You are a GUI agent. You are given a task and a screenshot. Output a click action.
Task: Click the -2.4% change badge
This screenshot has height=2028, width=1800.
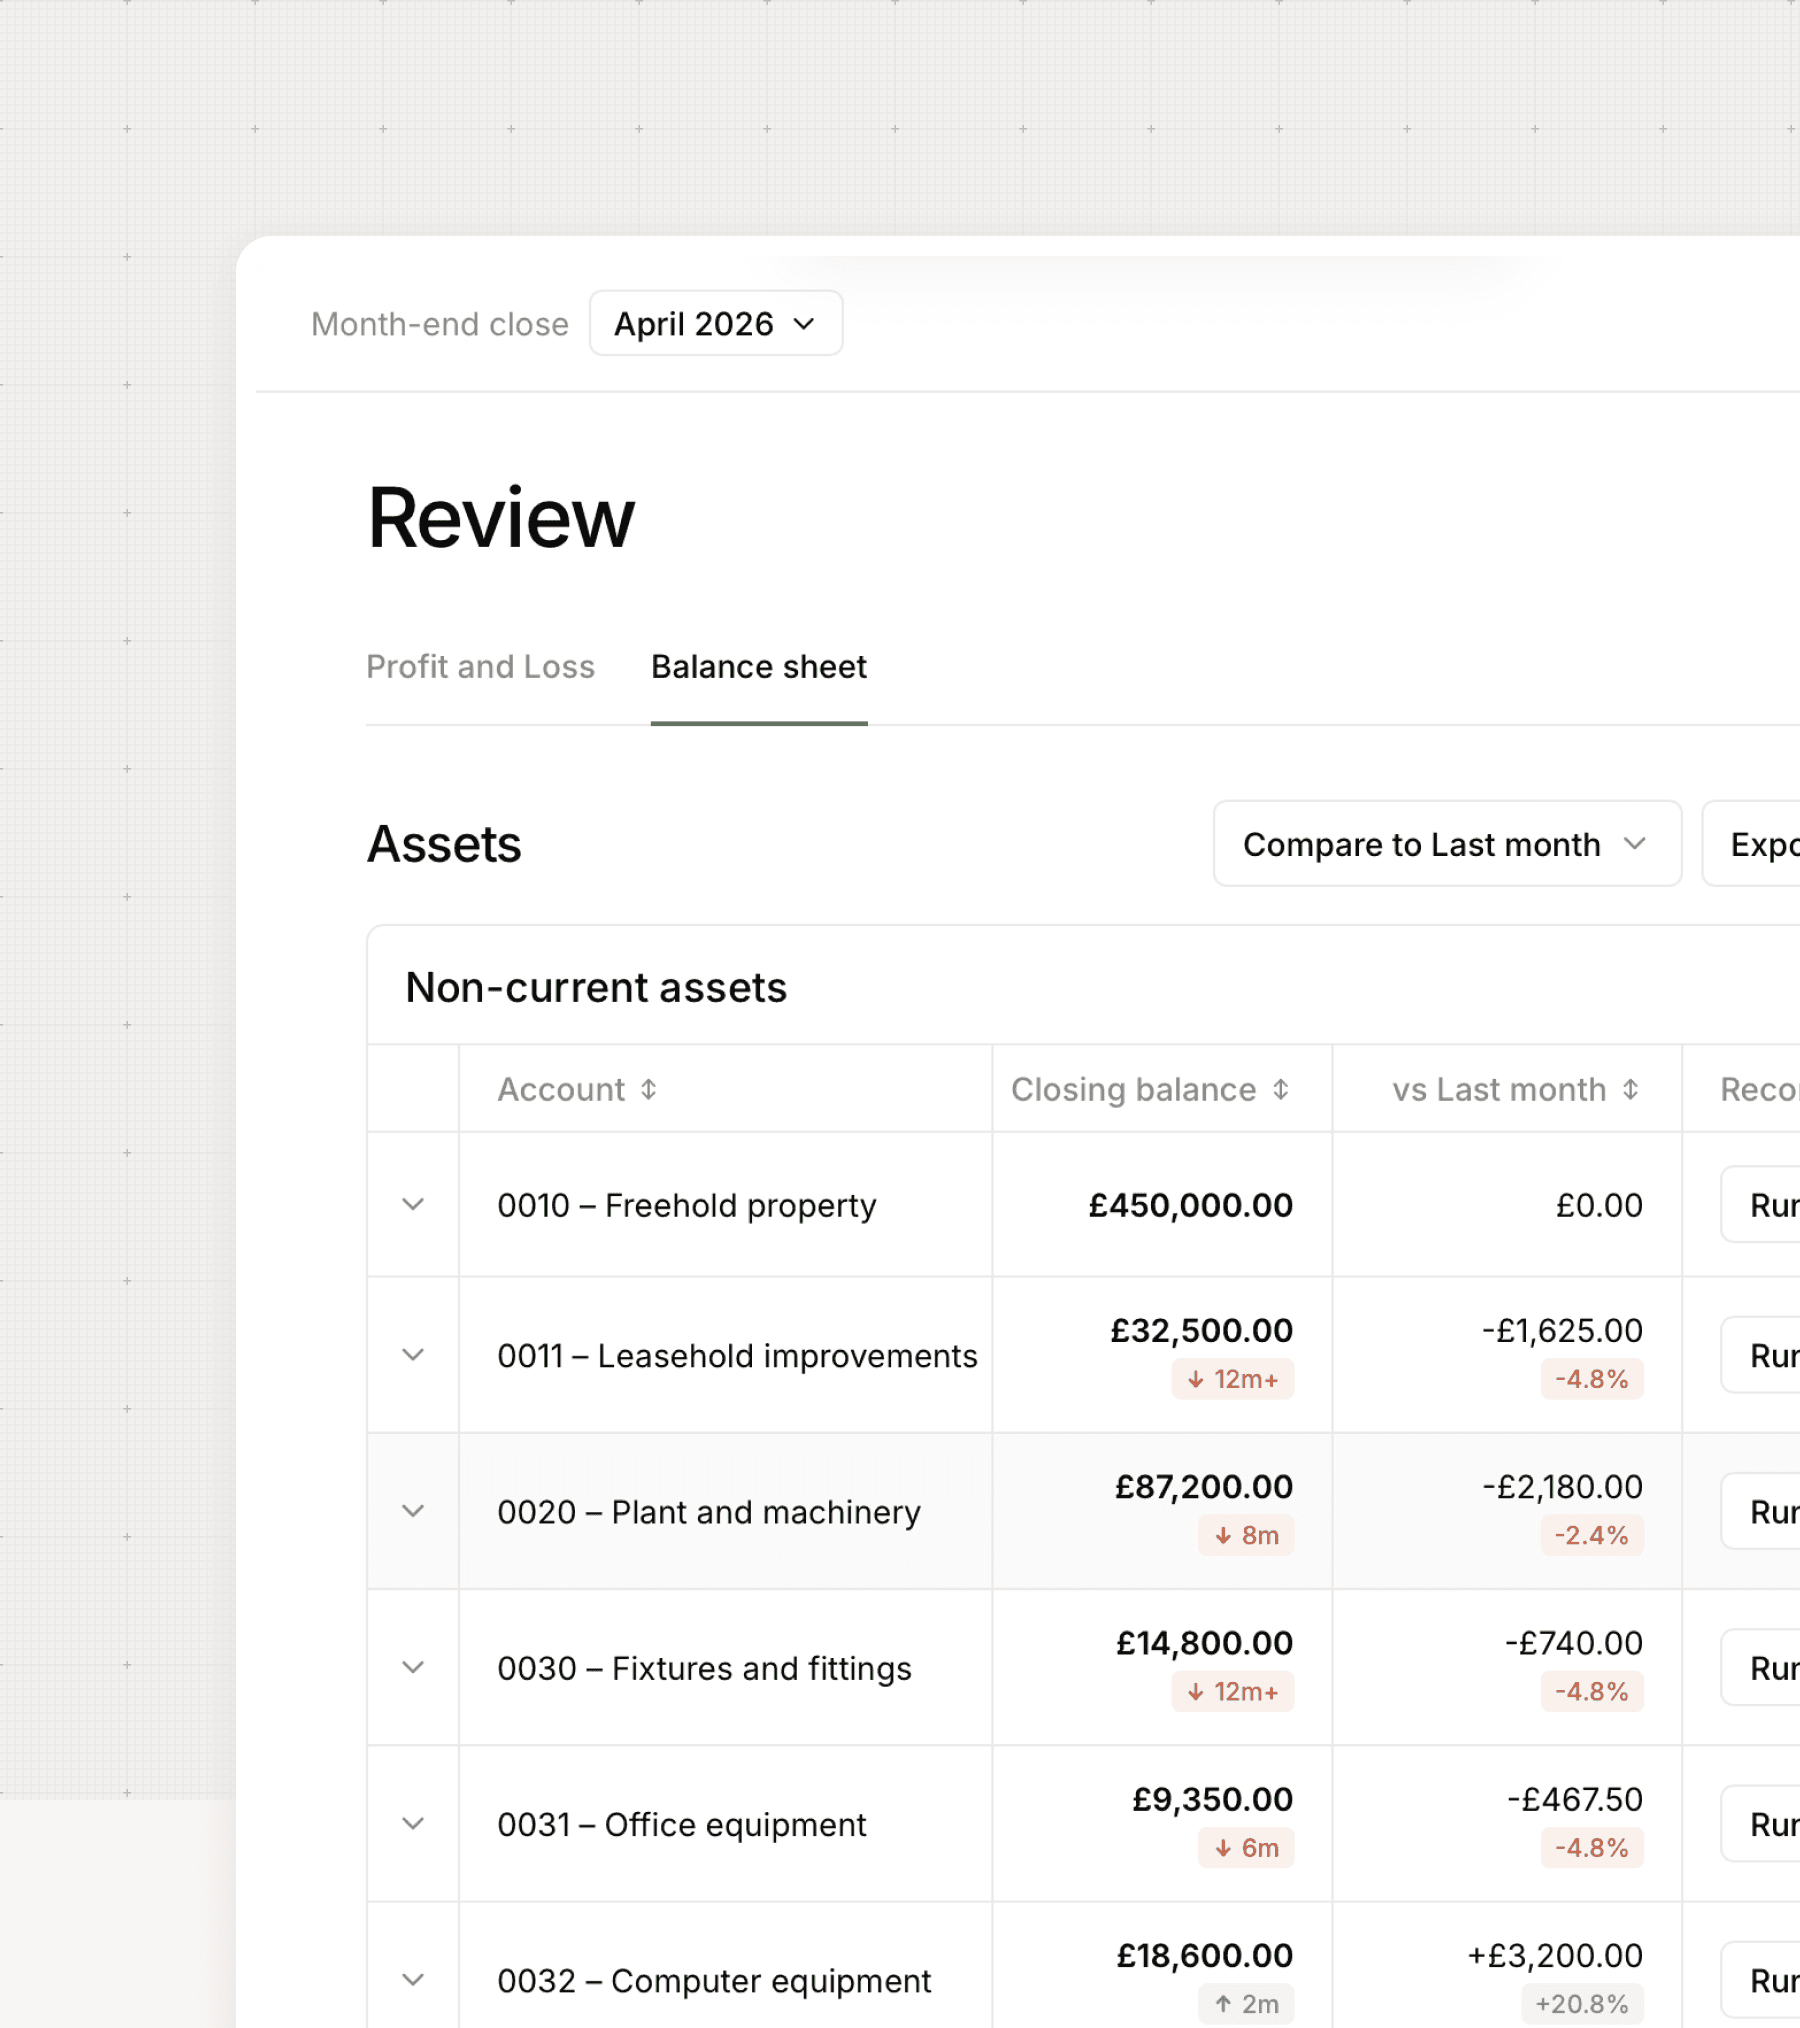(x=1592, y=1535)
